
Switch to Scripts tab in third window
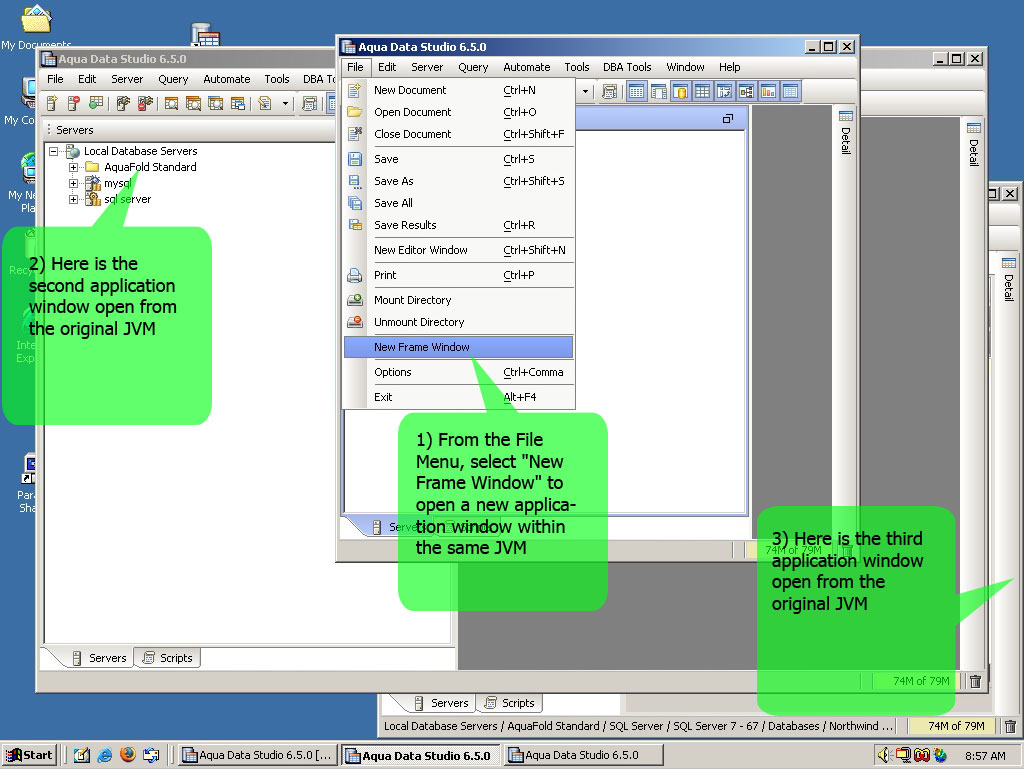point(511,703)
